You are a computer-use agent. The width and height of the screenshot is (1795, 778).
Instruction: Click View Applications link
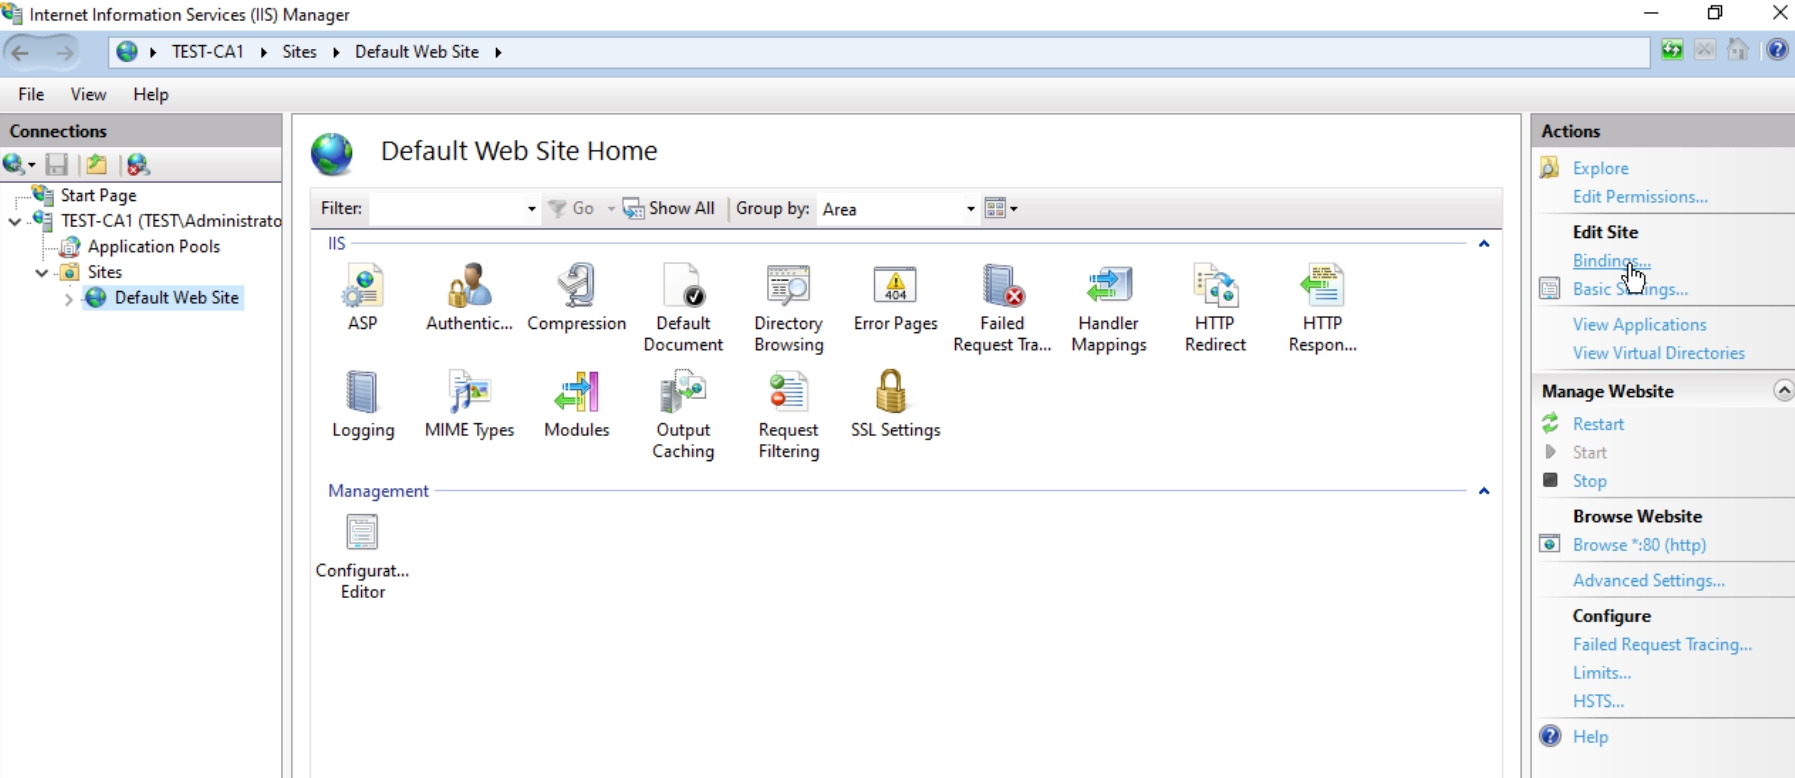click(x=1639, y=325)
